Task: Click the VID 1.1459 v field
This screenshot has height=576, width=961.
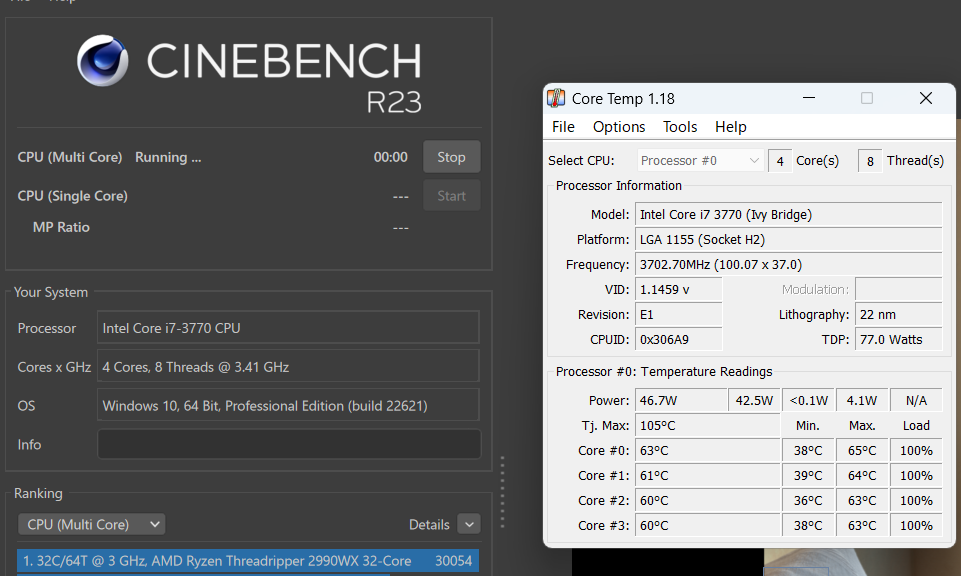Action: pos(678,289)
